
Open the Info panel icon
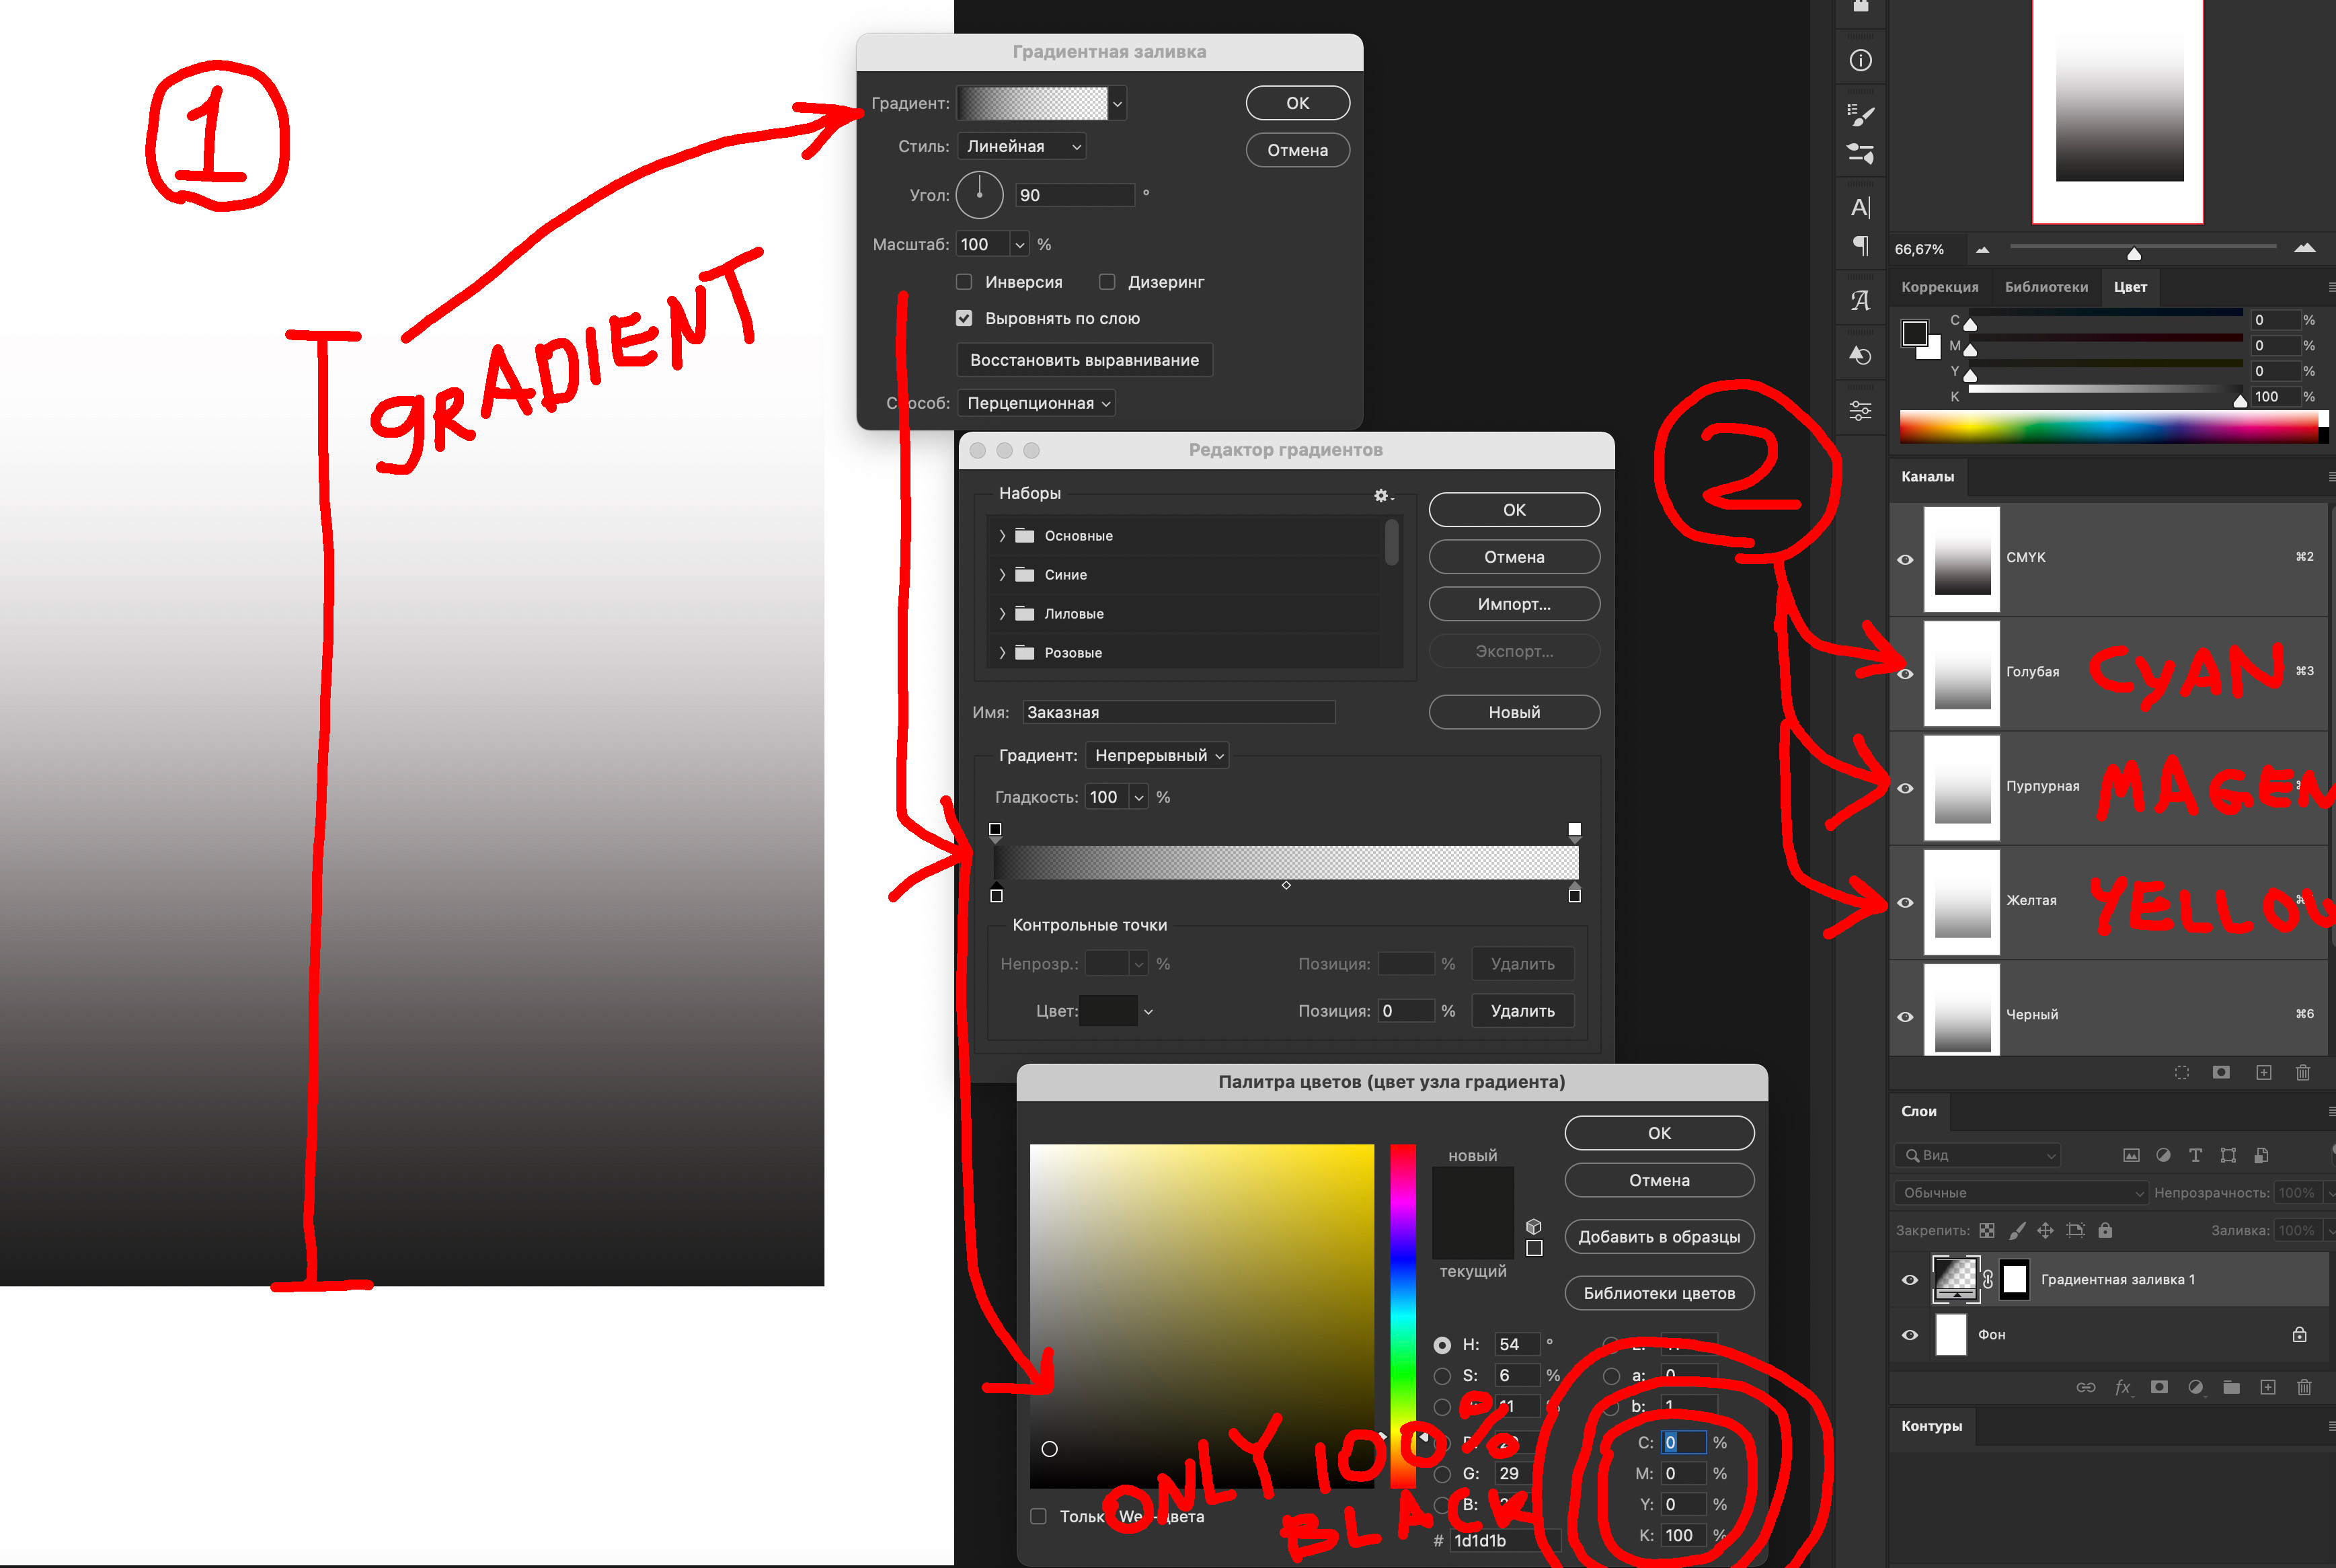coord(1860,61)
